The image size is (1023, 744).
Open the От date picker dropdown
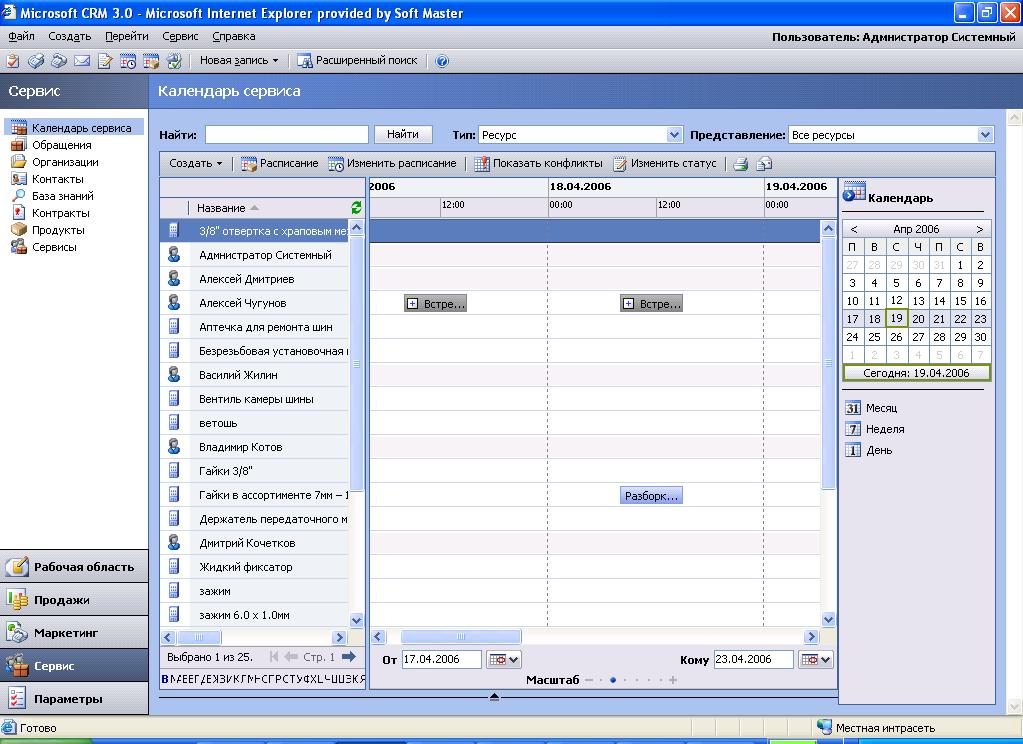(504, 659)
